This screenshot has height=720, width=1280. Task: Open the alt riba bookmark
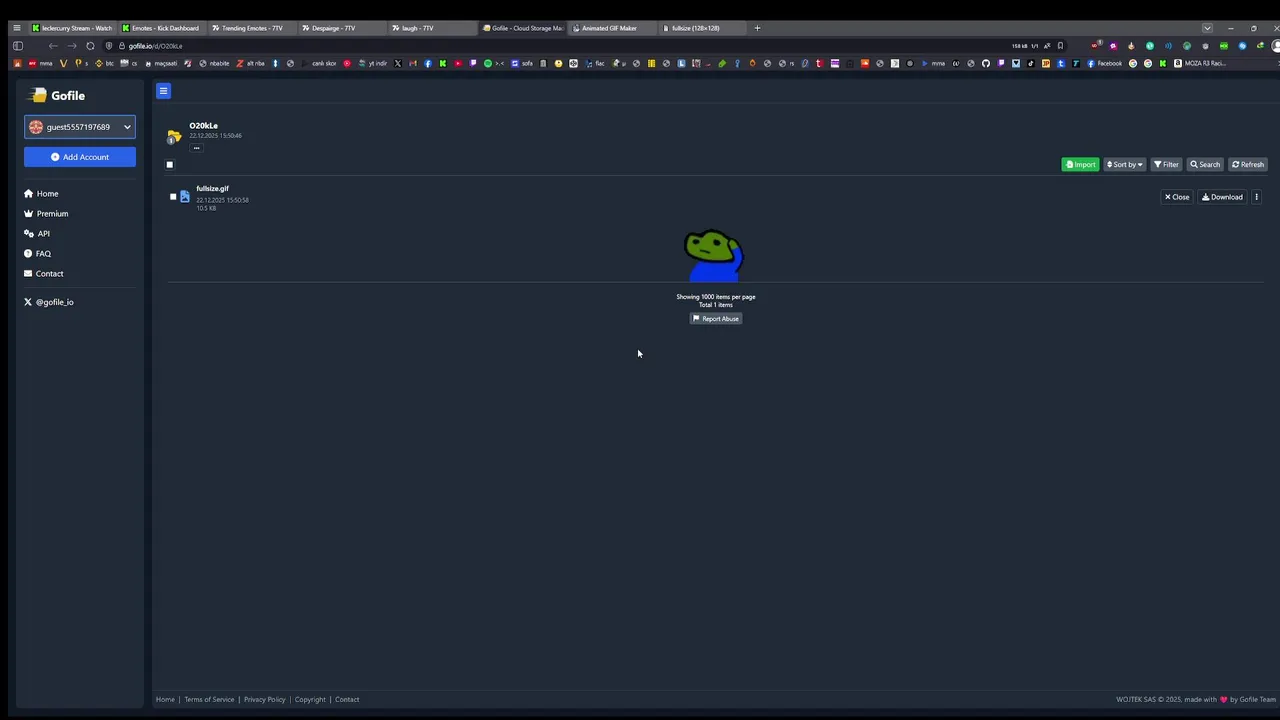pyautogui.click(x=251, y=63)
